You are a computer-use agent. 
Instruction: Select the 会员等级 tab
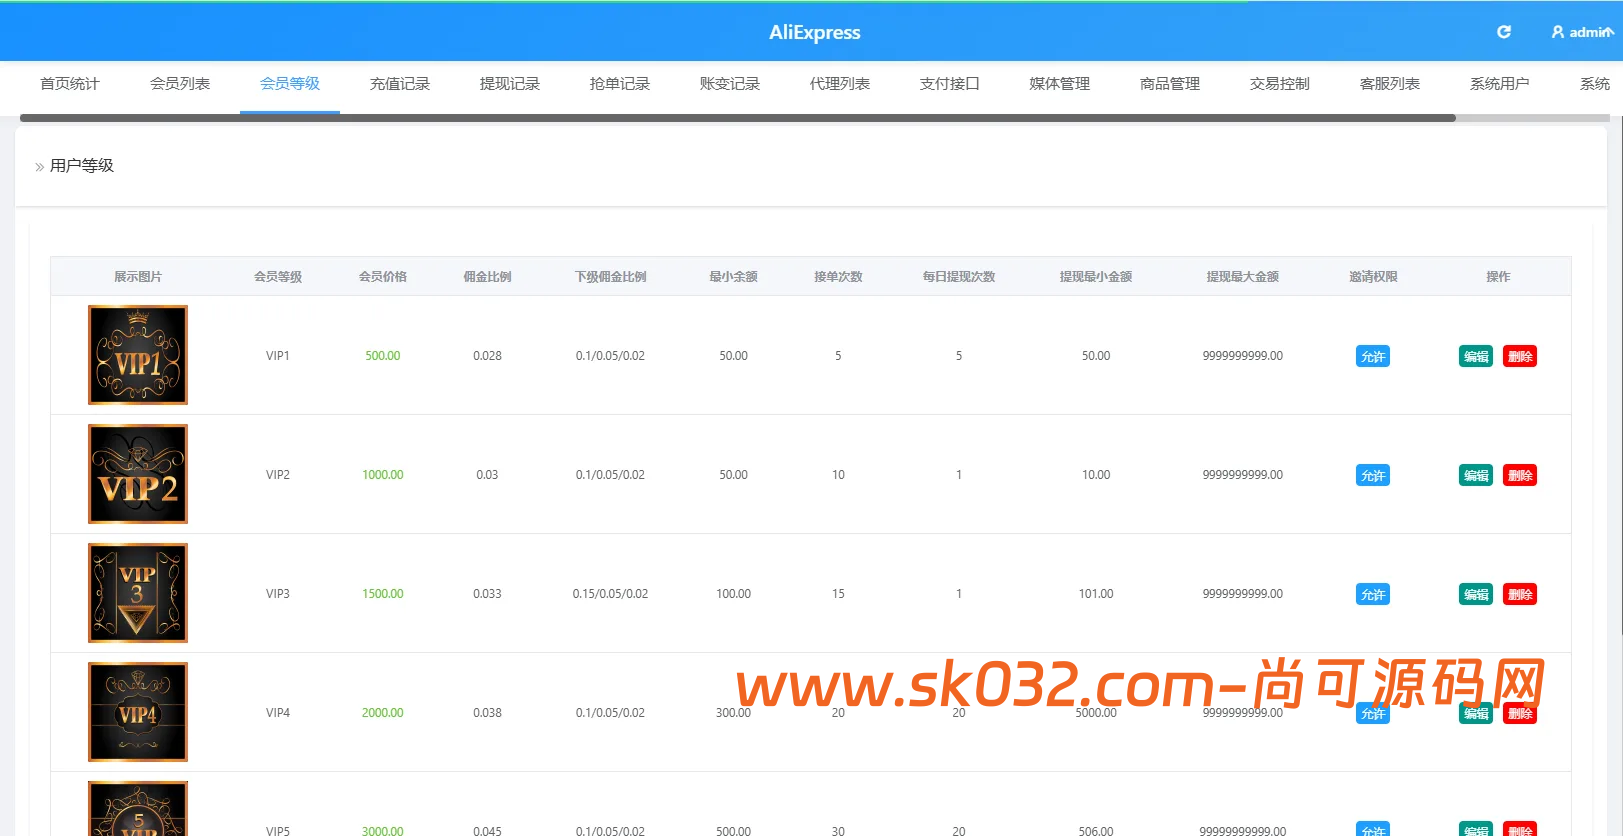click(290, 84)
